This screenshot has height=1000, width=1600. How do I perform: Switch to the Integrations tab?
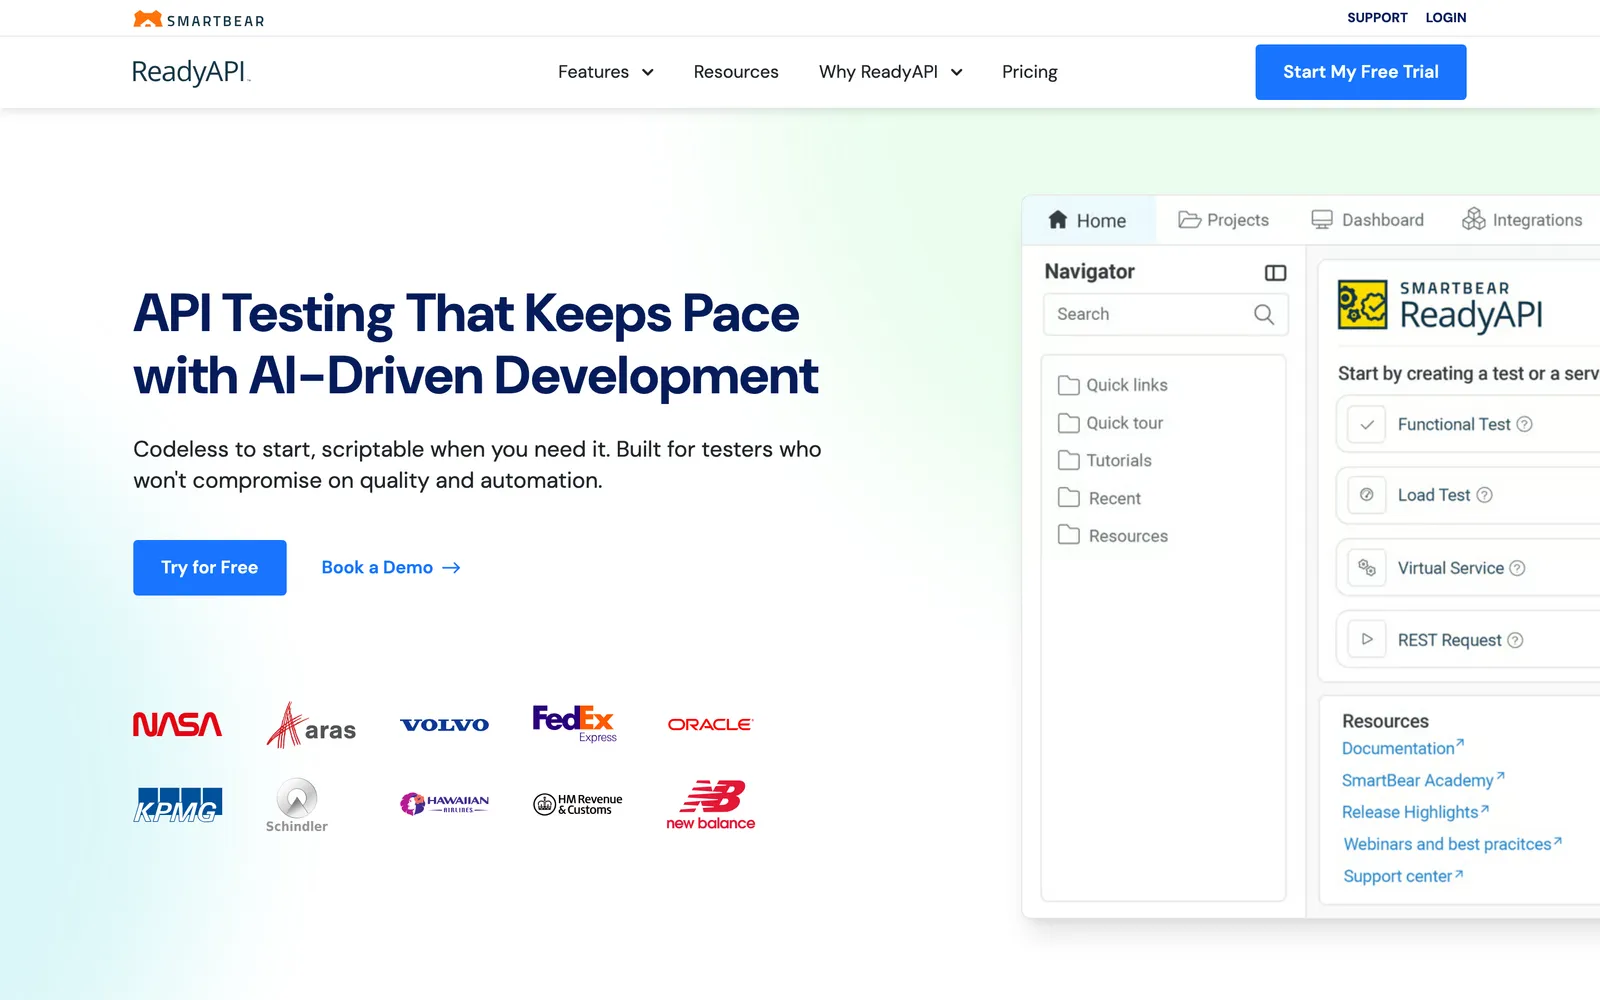pos(1522,220)
